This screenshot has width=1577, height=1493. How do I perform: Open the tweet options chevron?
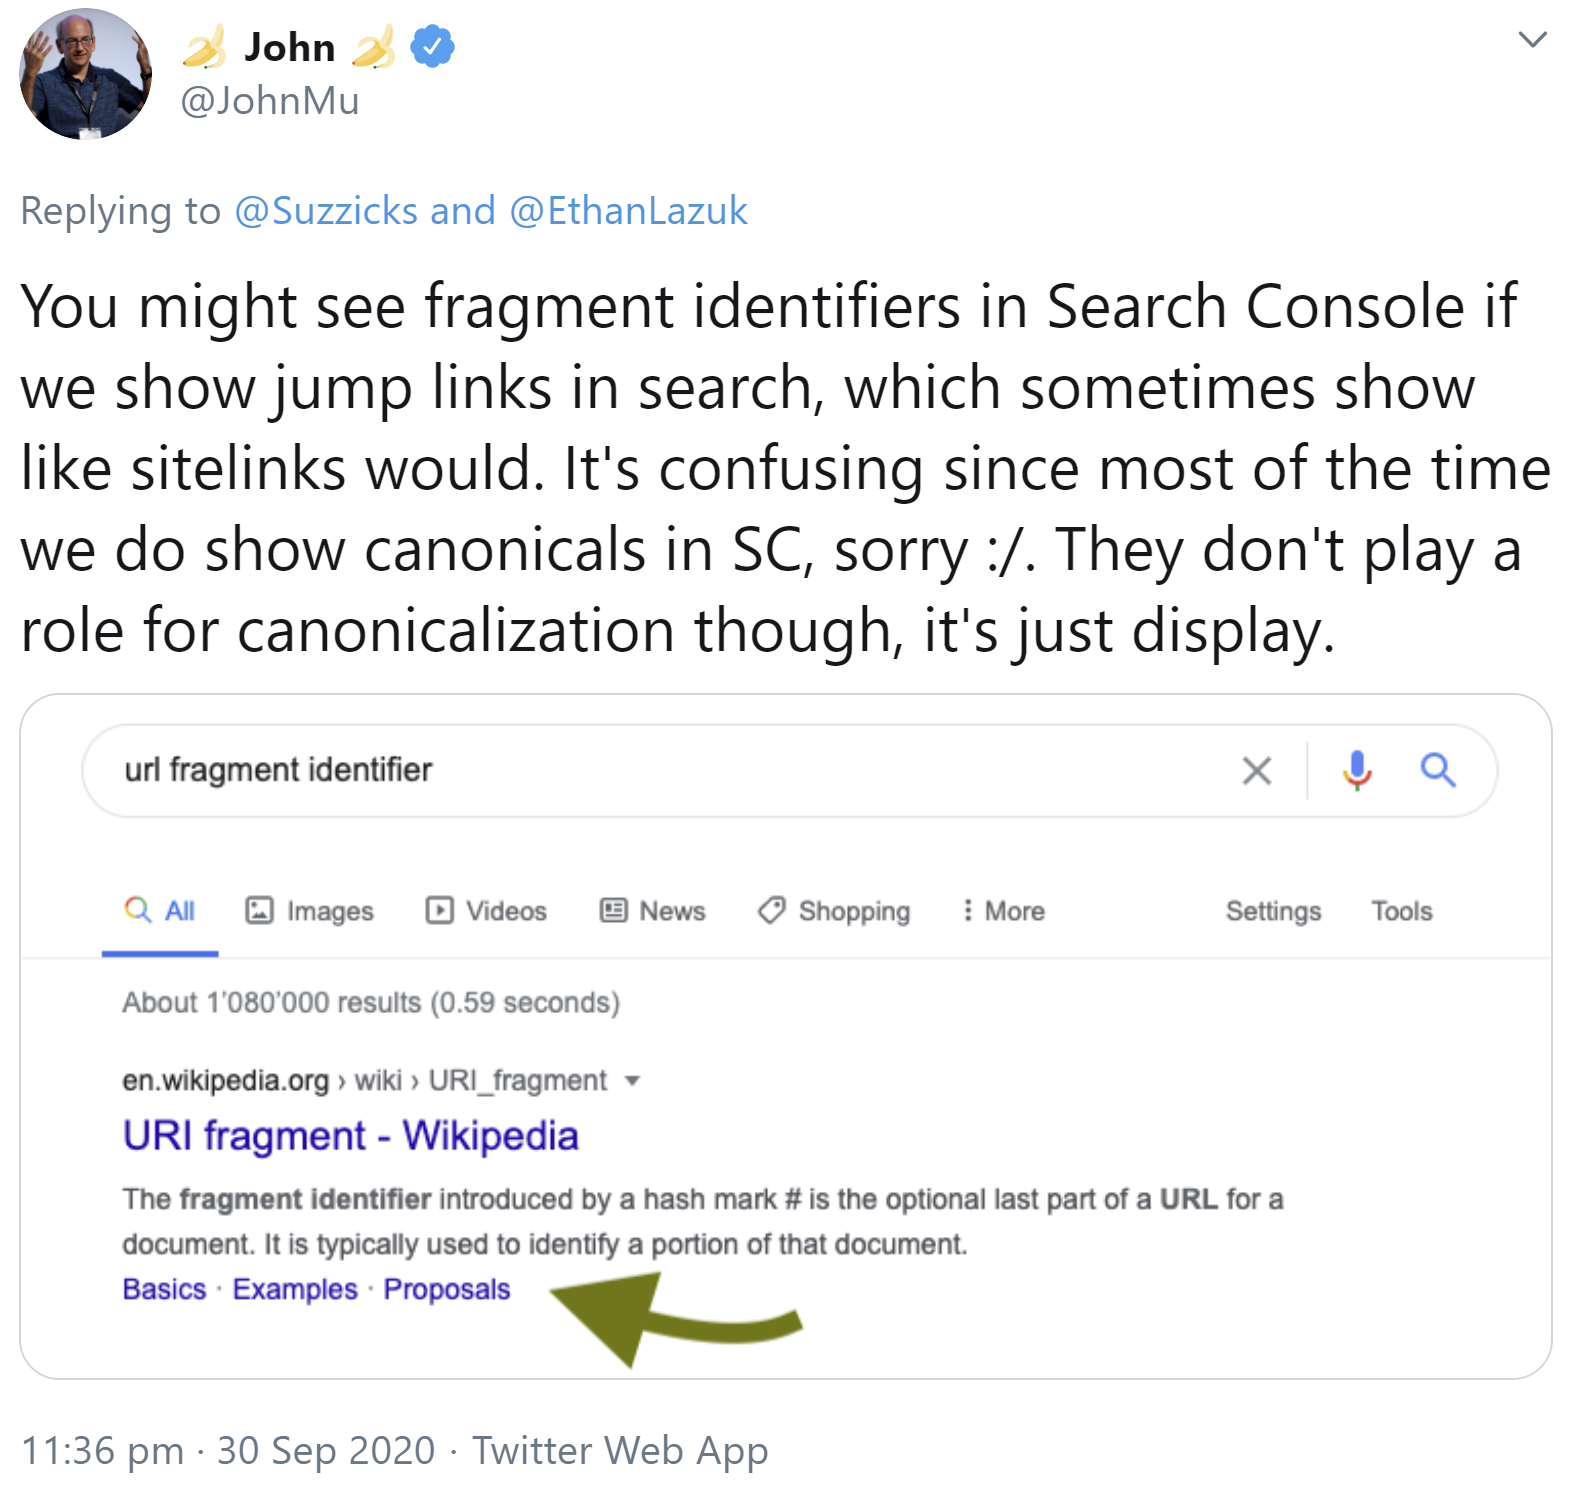pos(1531,40)
